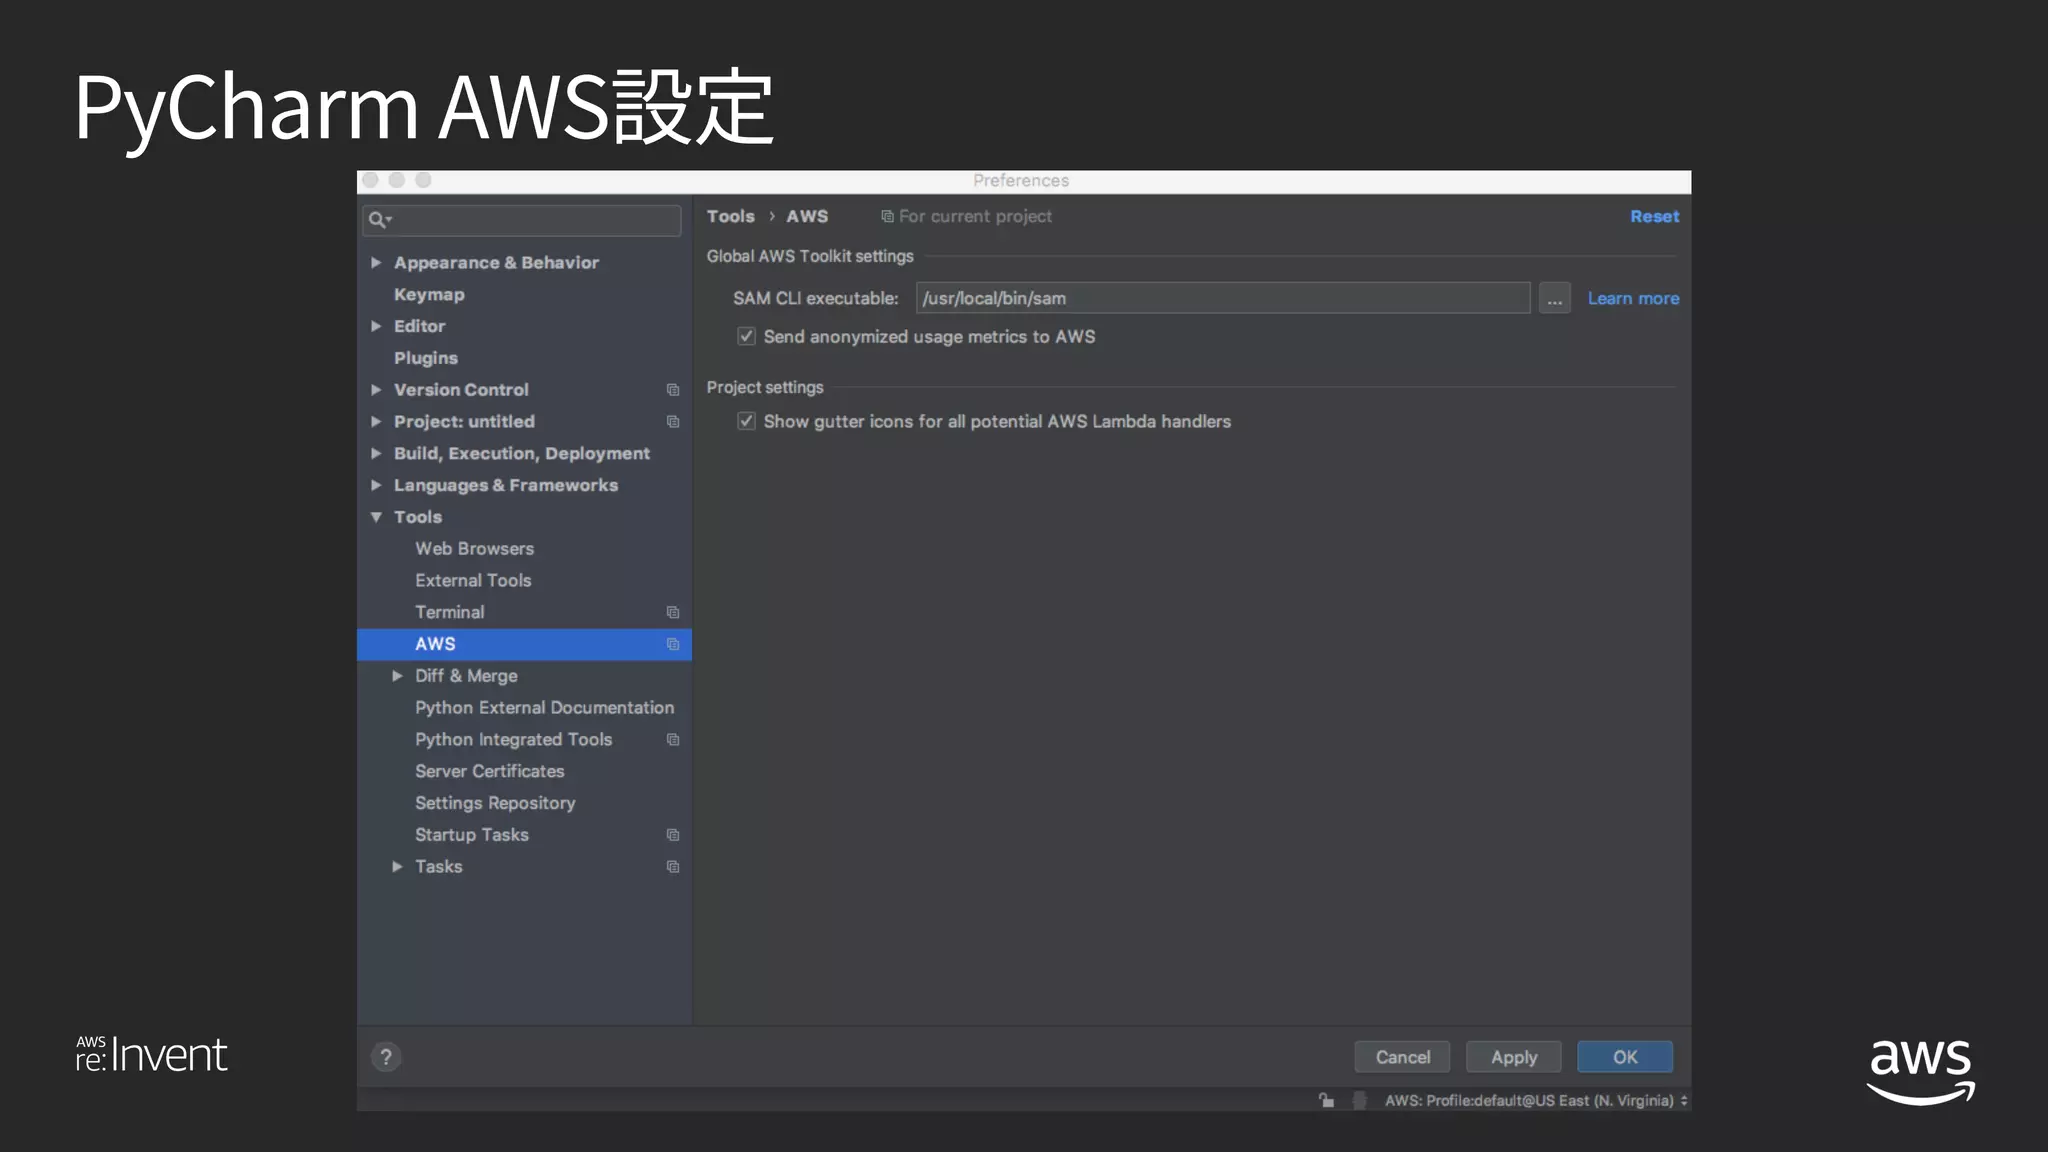Toggle Send anonymized usage metrics checkbox
This screenshot has width=2048, height=1152.
[746, 337]
